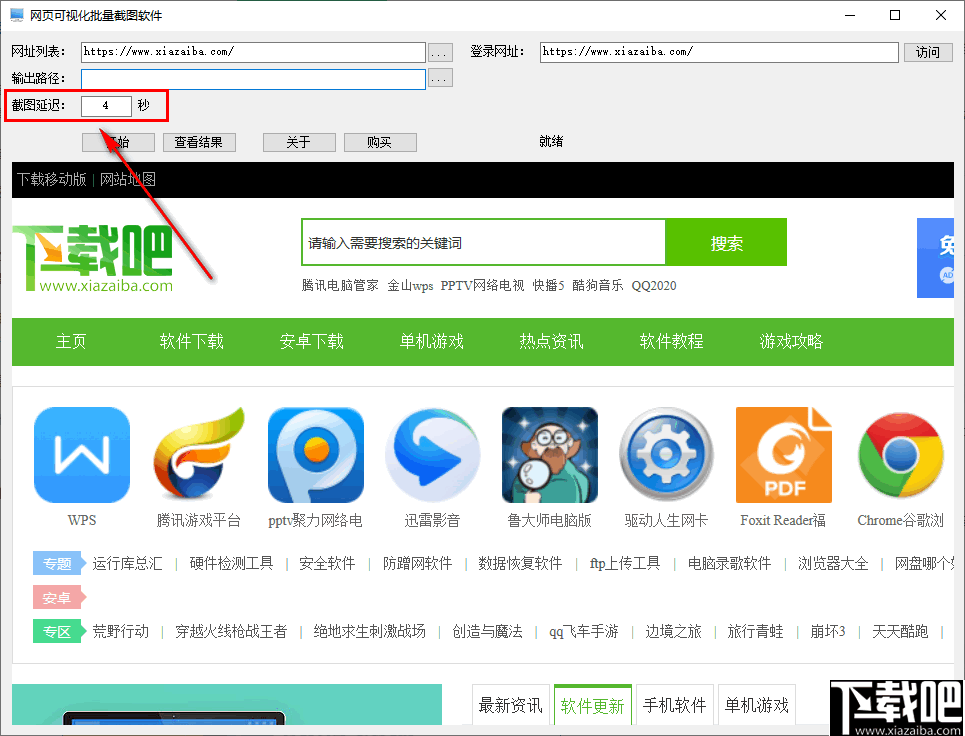Viewport: 965px width, 736px height.
Task: Click the green 搜索 button
Action: [726, 242]
